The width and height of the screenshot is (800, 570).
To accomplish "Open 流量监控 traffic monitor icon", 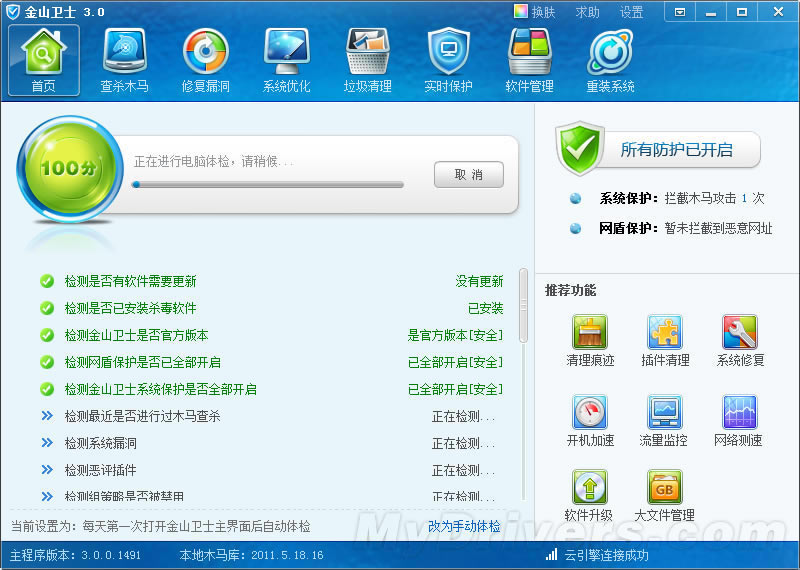I will (x=664, y=412).
